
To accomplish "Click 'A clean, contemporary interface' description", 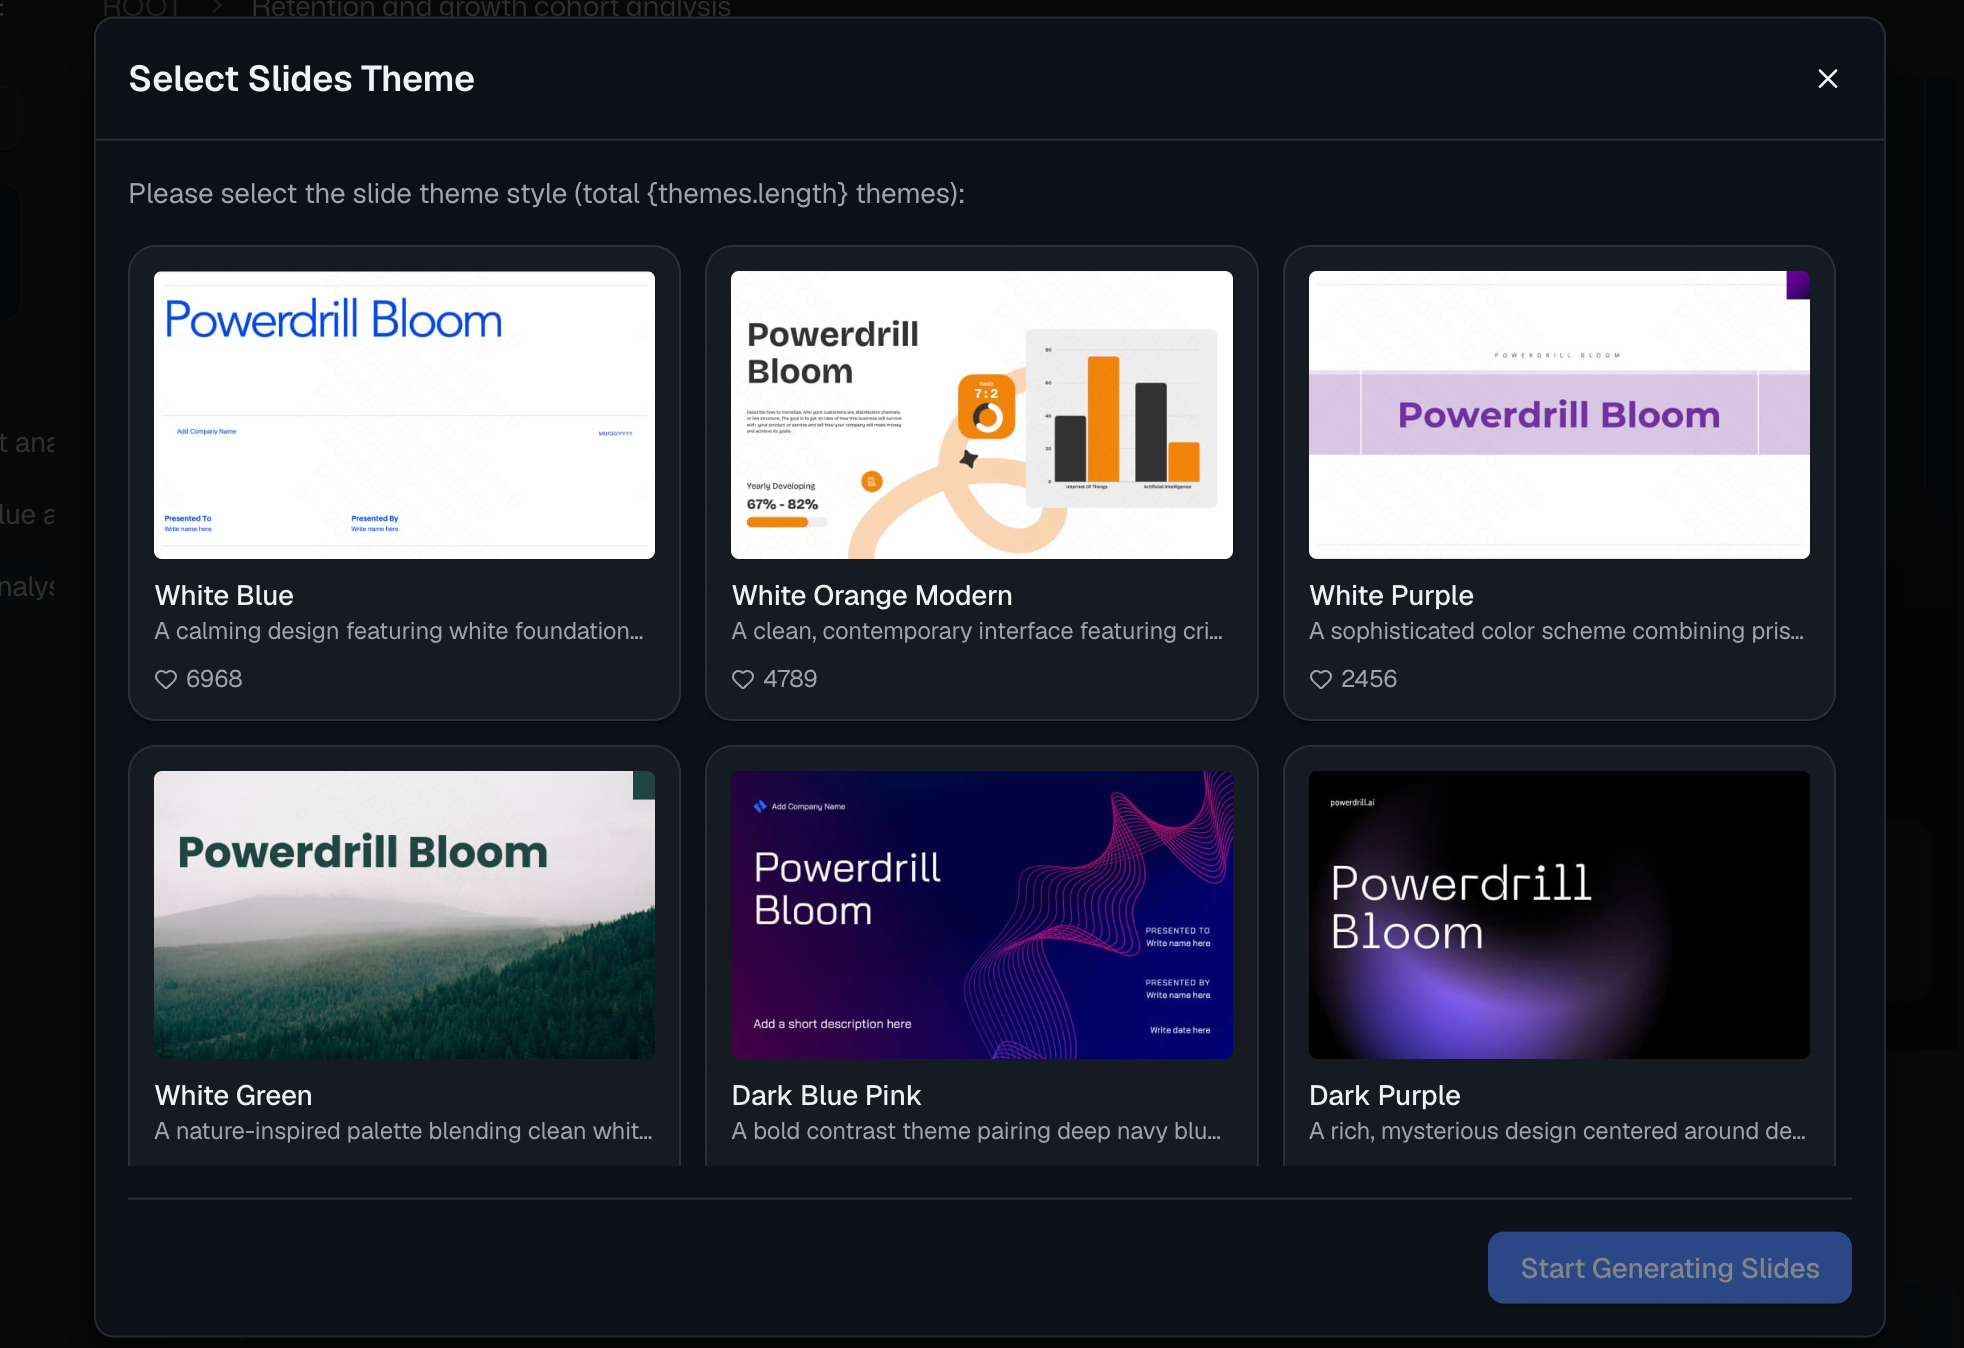I will 977,631.
